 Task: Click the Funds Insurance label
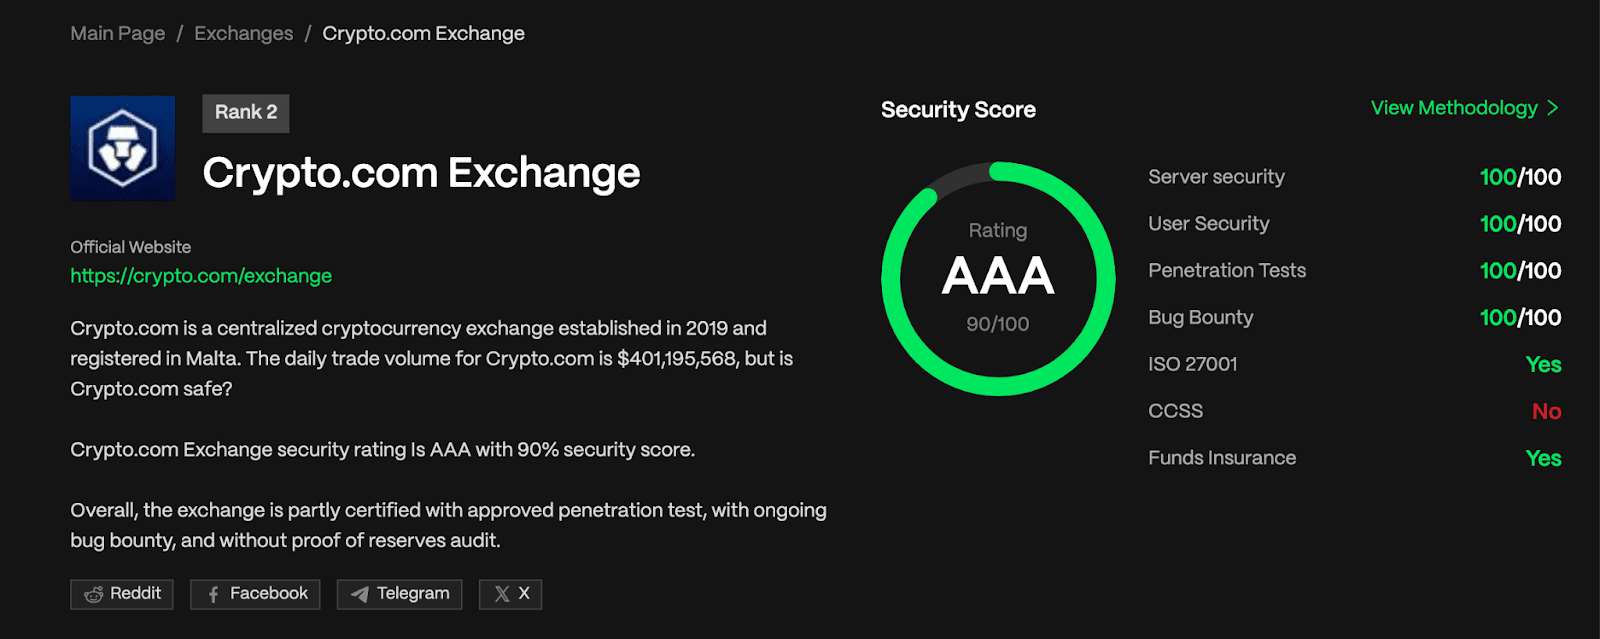[x=1222, y=458]
